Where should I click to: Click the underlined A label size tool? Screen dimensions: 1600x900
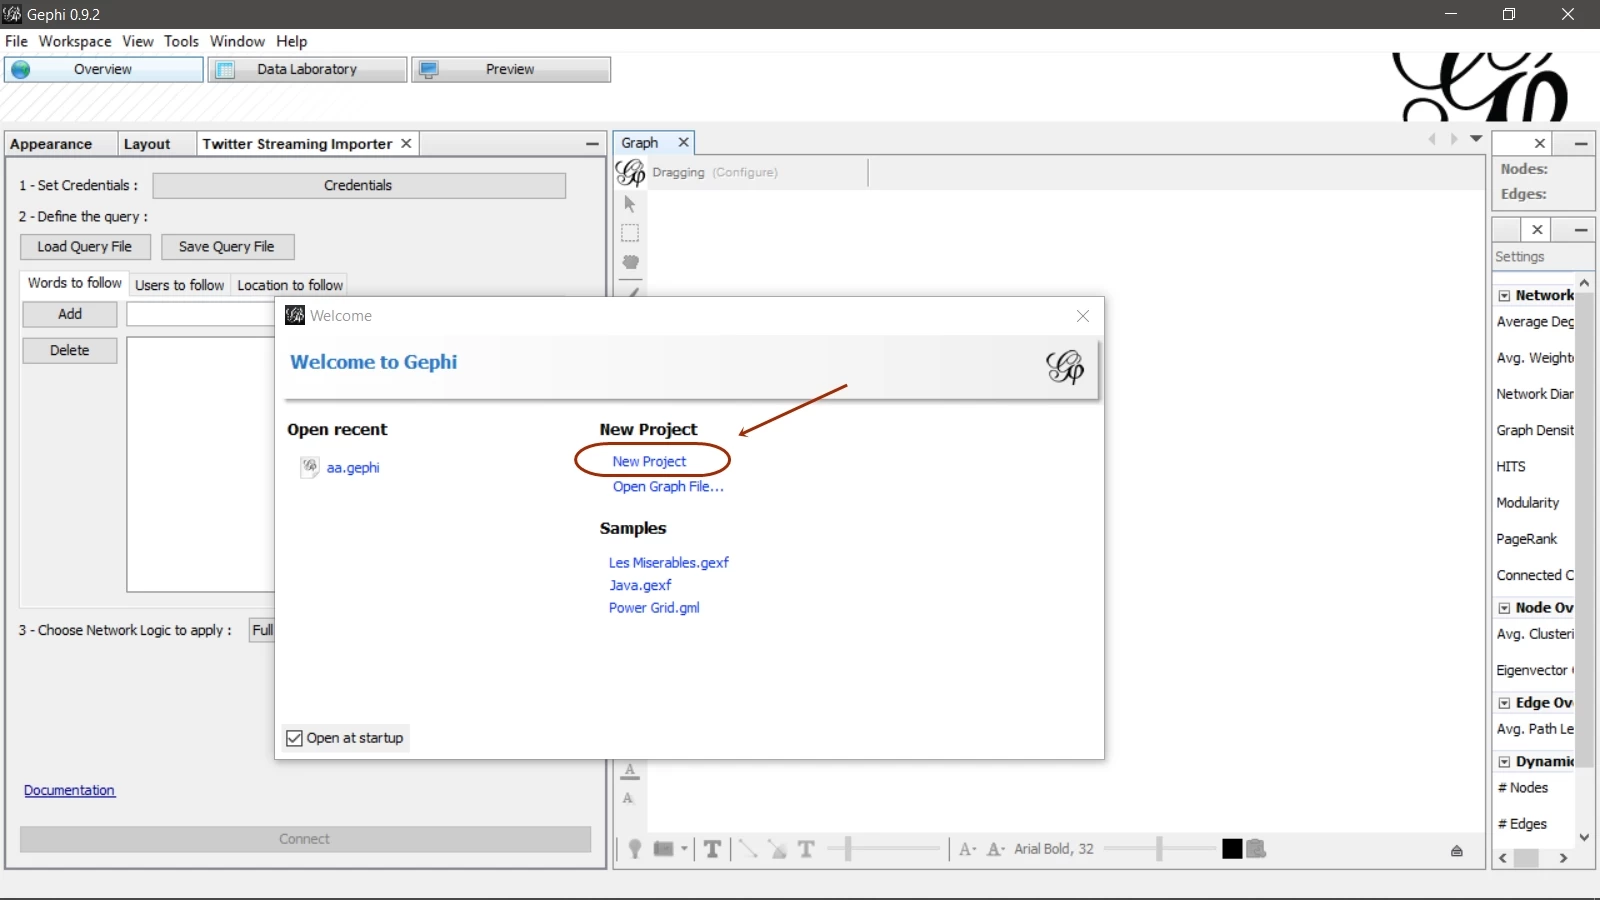point(630,771)
